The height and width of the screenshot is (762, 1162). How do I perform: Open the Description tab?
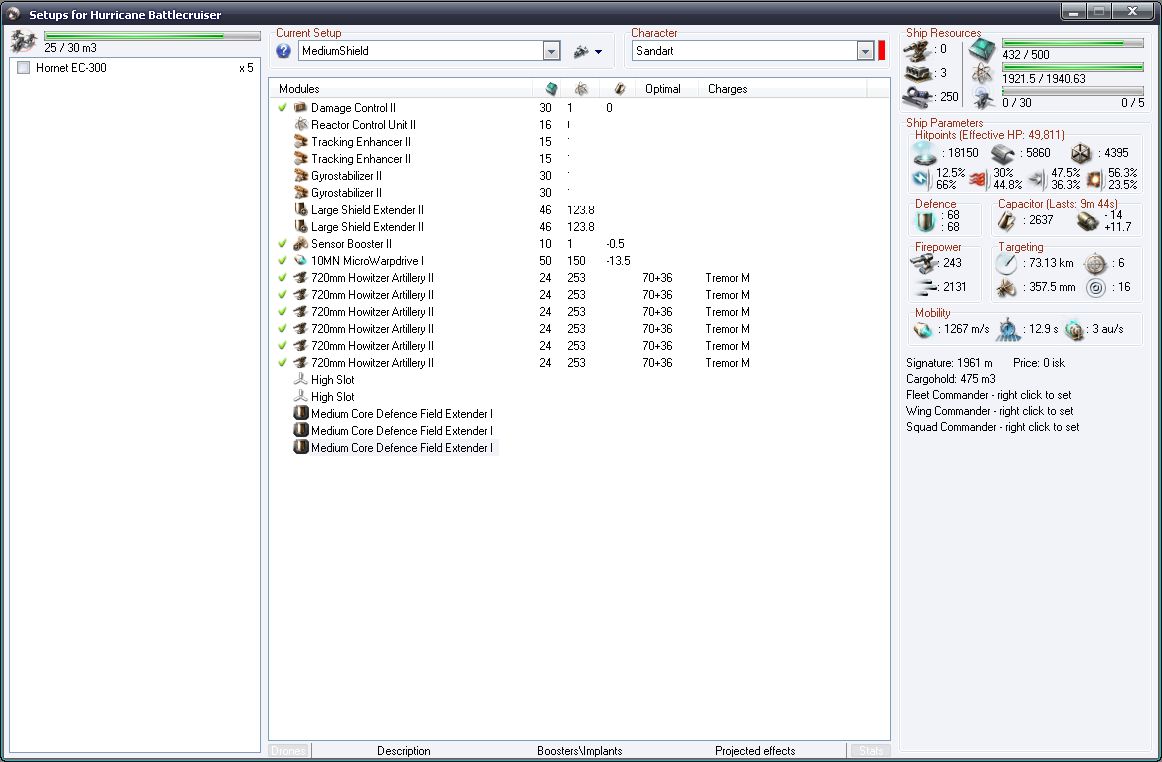pos(403,751)
